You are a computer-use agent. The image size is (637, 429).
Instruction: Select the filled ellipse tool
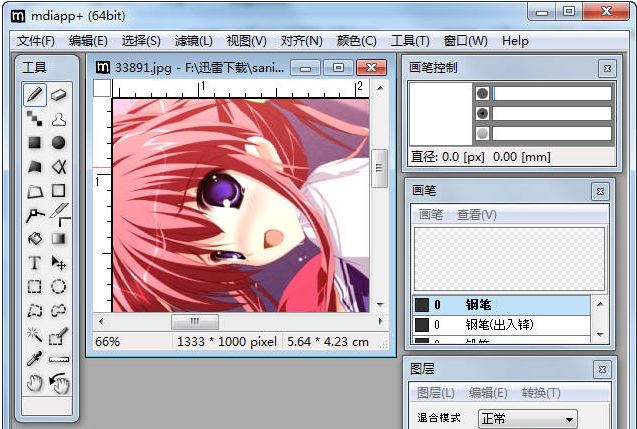tap(58, 143)
